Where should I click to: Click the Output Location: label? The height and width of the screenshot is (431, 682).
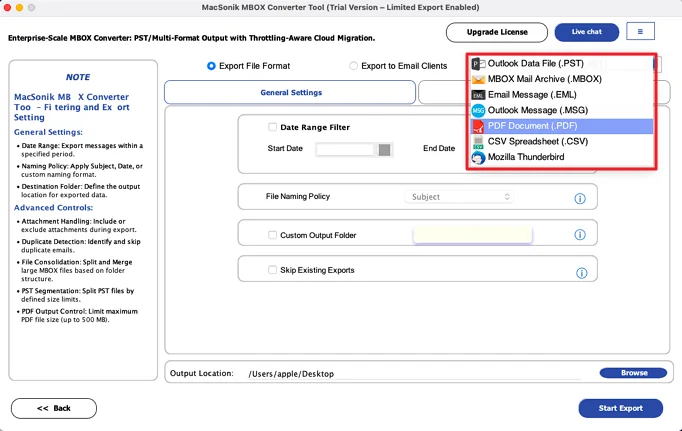pyautogui.click(x=201, y=373)
